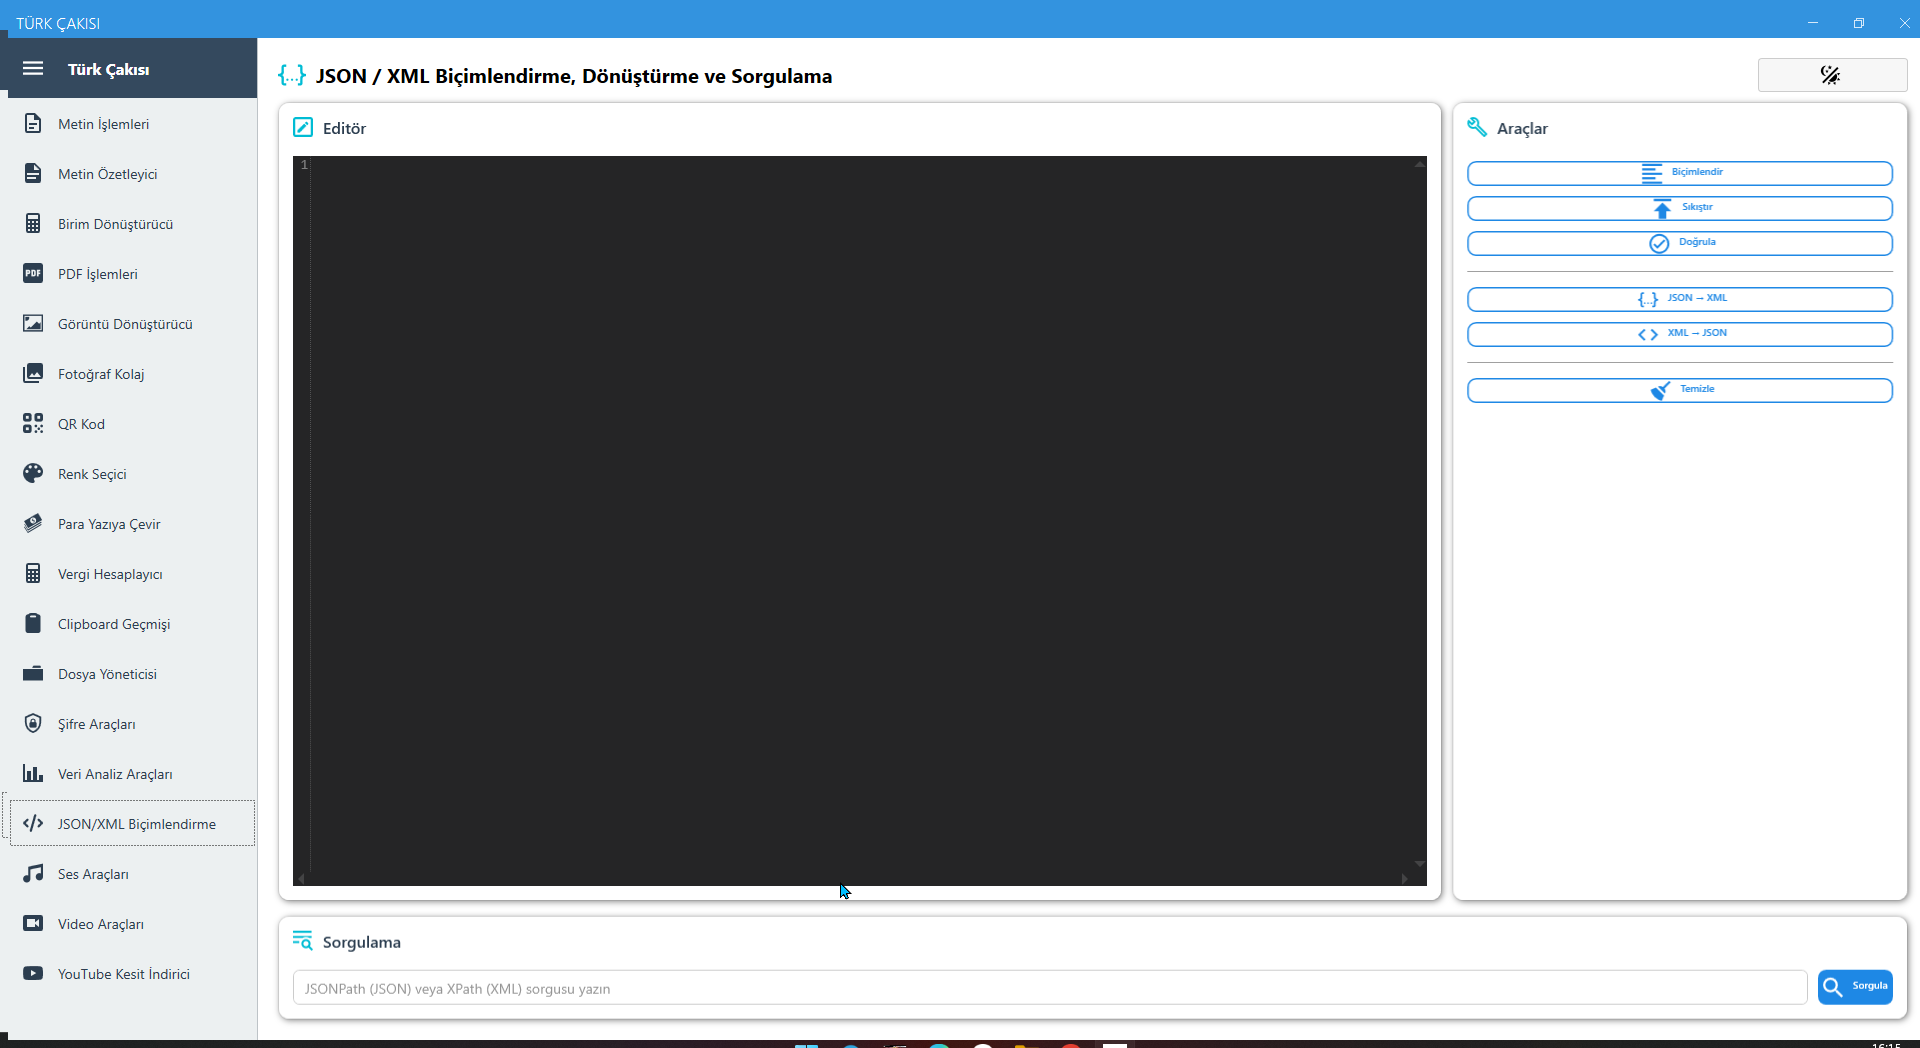This screenshot has width=1920, height=1048.
Task: Select Birim Dönüştürücü menu item
Action: 115,224
